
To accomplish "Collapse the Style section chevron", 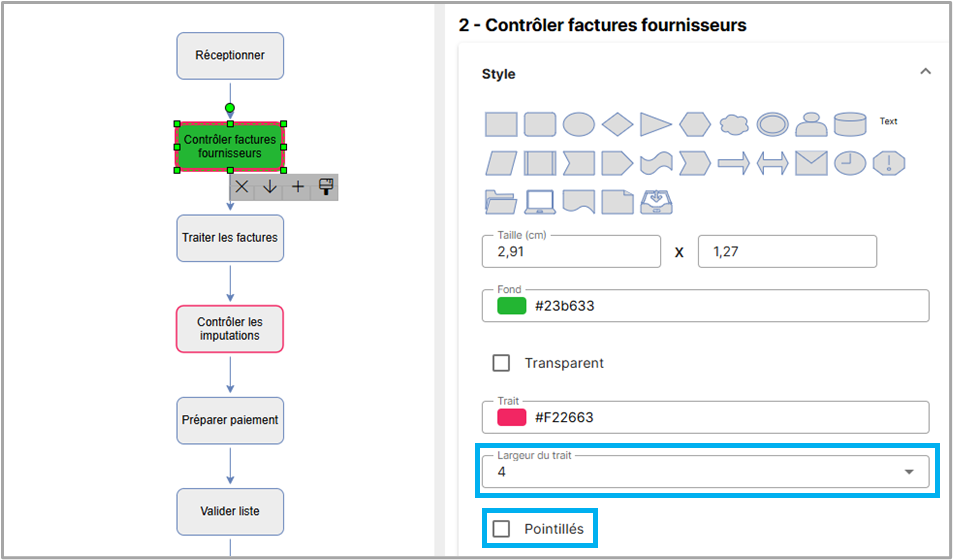I will tap(925, 72).
